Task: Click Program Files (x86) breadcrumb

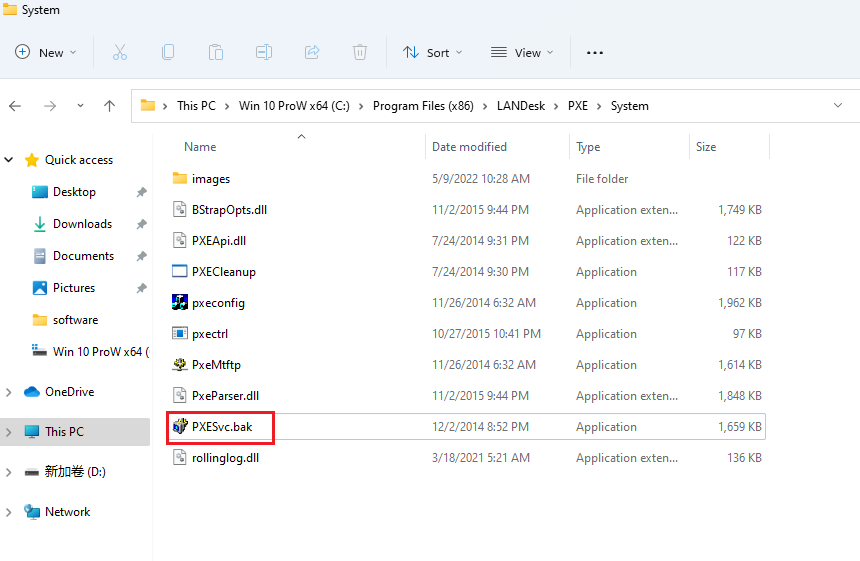Action: pos(423,106)
